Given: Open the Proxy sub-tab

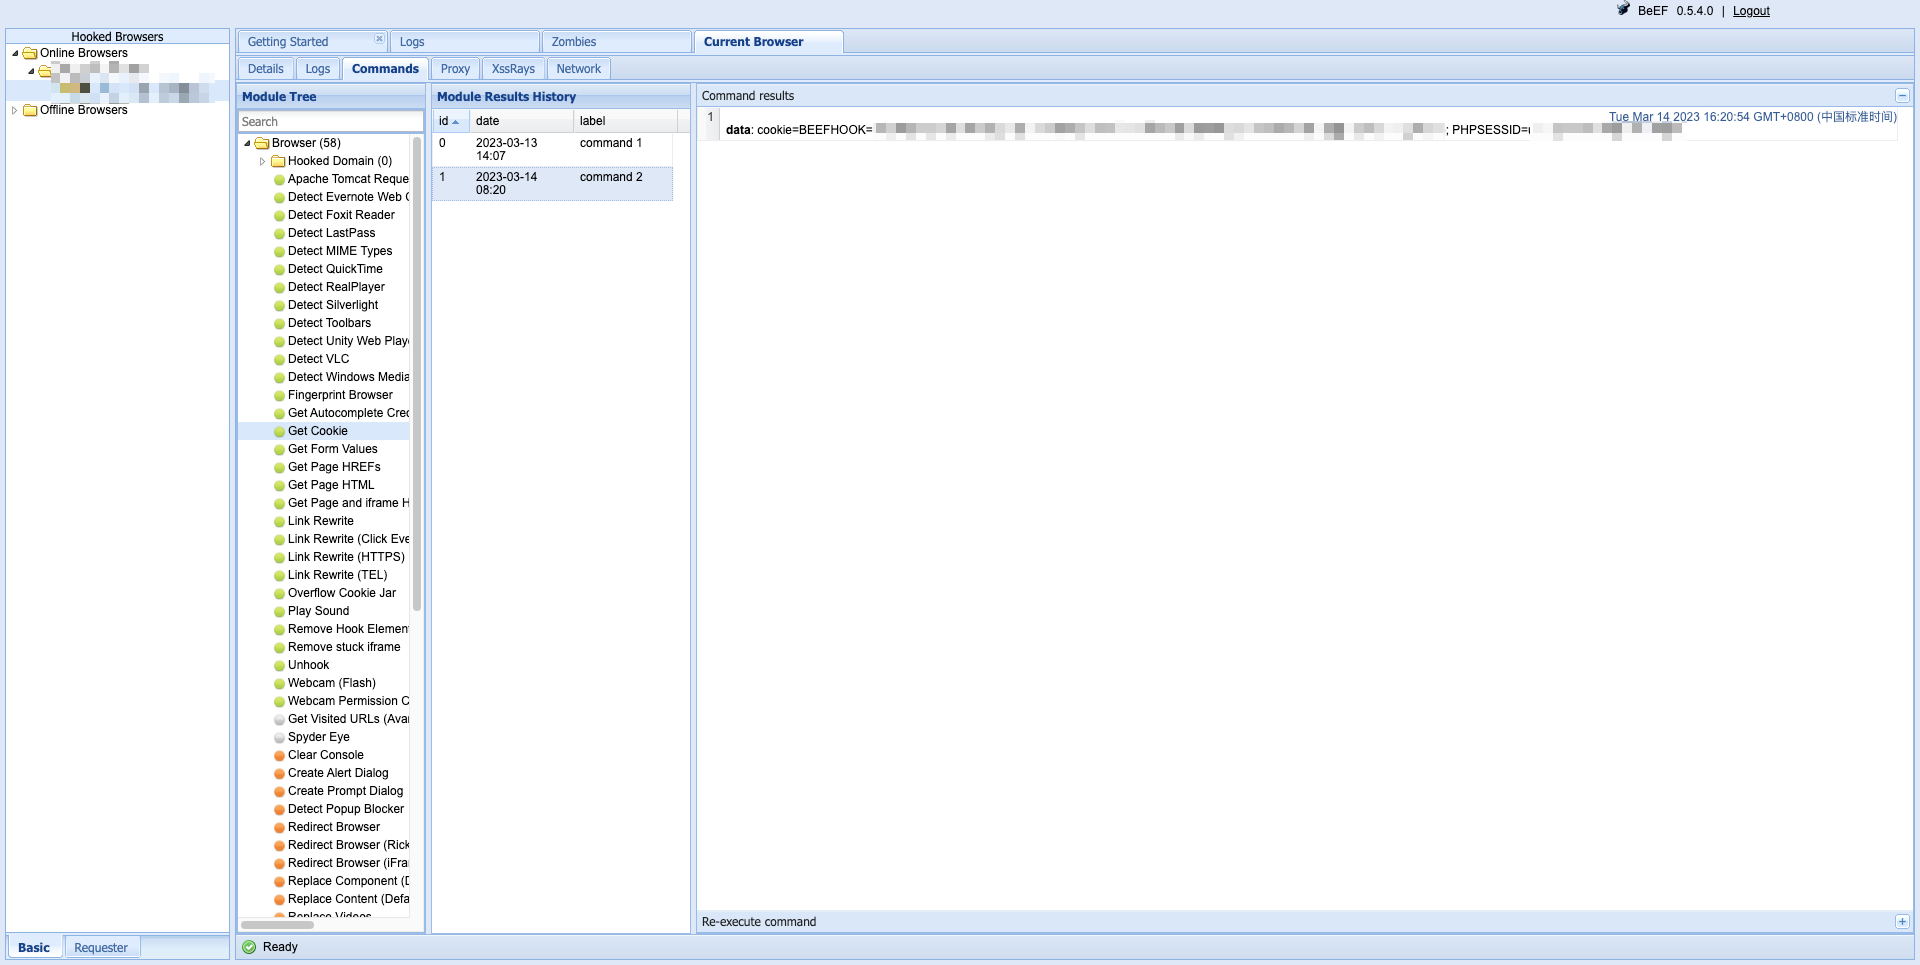Looking at the screenshot, I should (x=455, y=69).
